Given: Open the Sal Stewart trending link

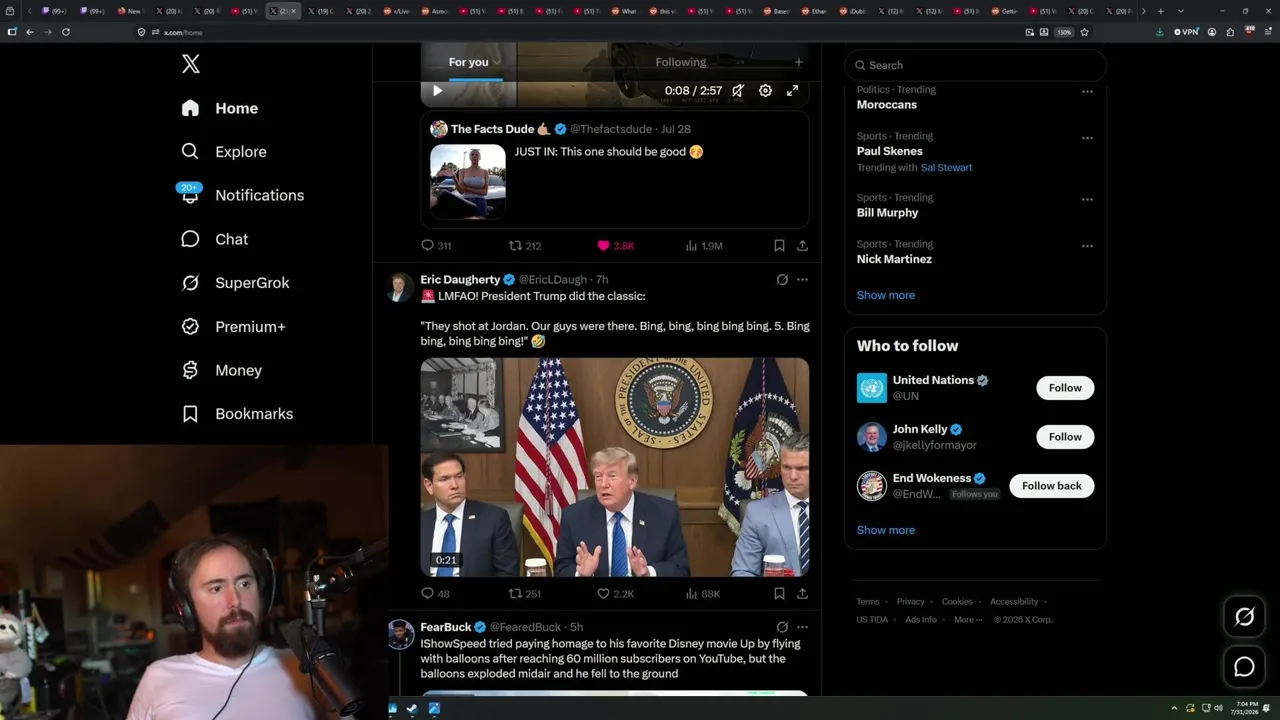Looking at the screenshot, I should pyautogui.click(x=946, y=168).
